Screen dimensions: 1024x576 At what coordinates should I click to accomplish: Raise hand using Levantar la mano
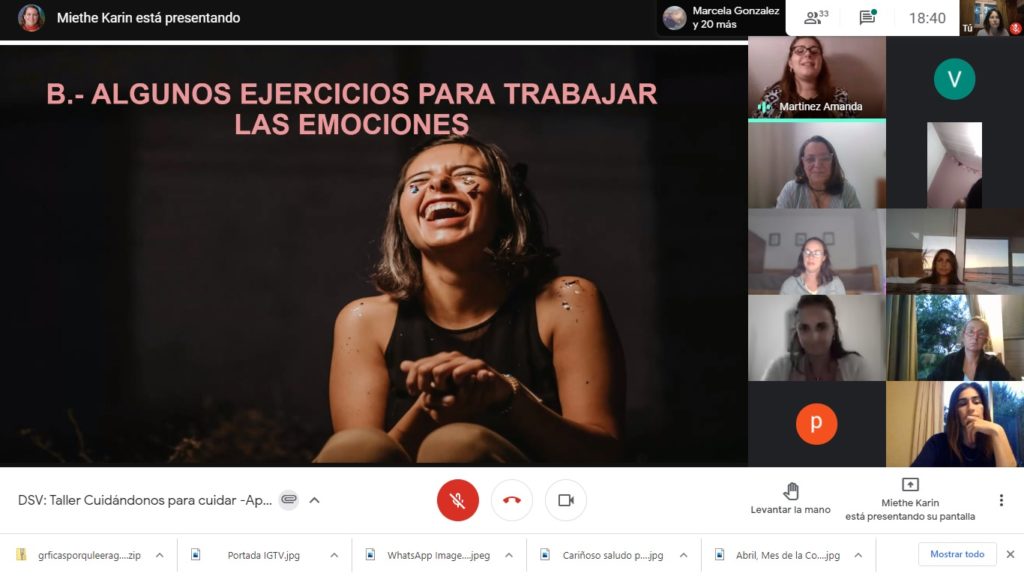pyautogui.click(x=790, y=498)
